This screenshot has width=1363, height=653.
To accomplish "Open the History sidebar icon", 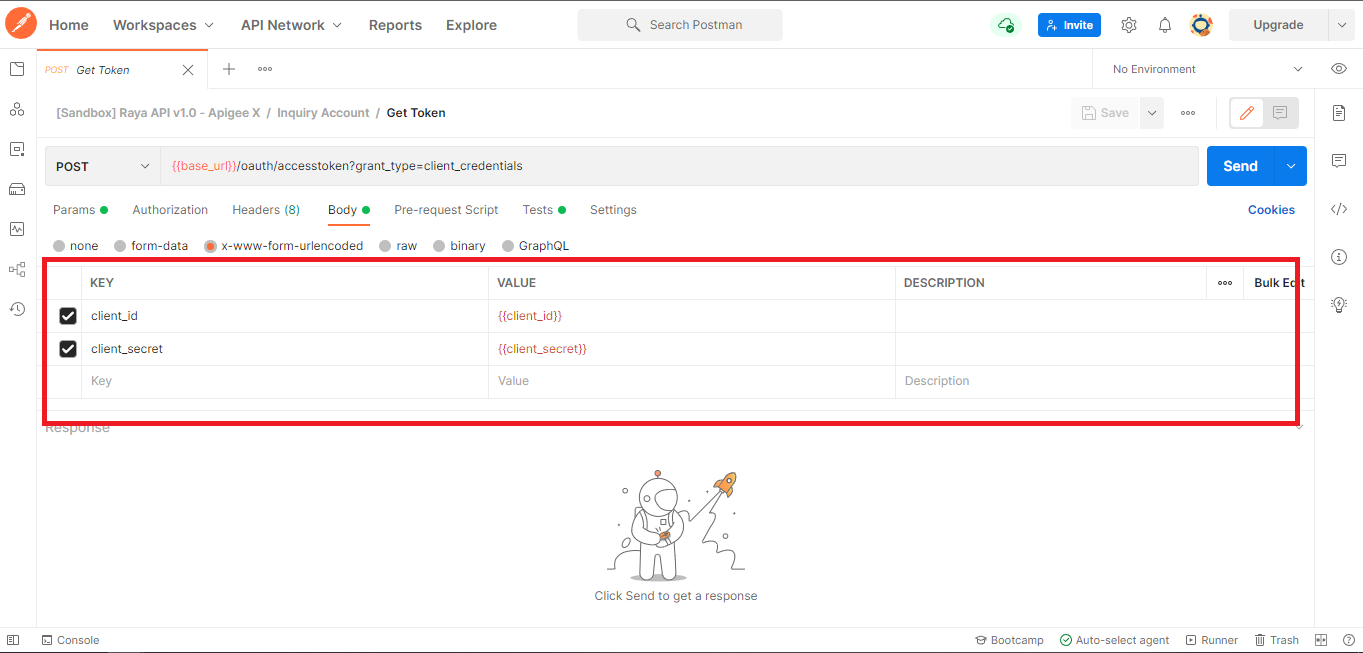I will pos(17,309).
